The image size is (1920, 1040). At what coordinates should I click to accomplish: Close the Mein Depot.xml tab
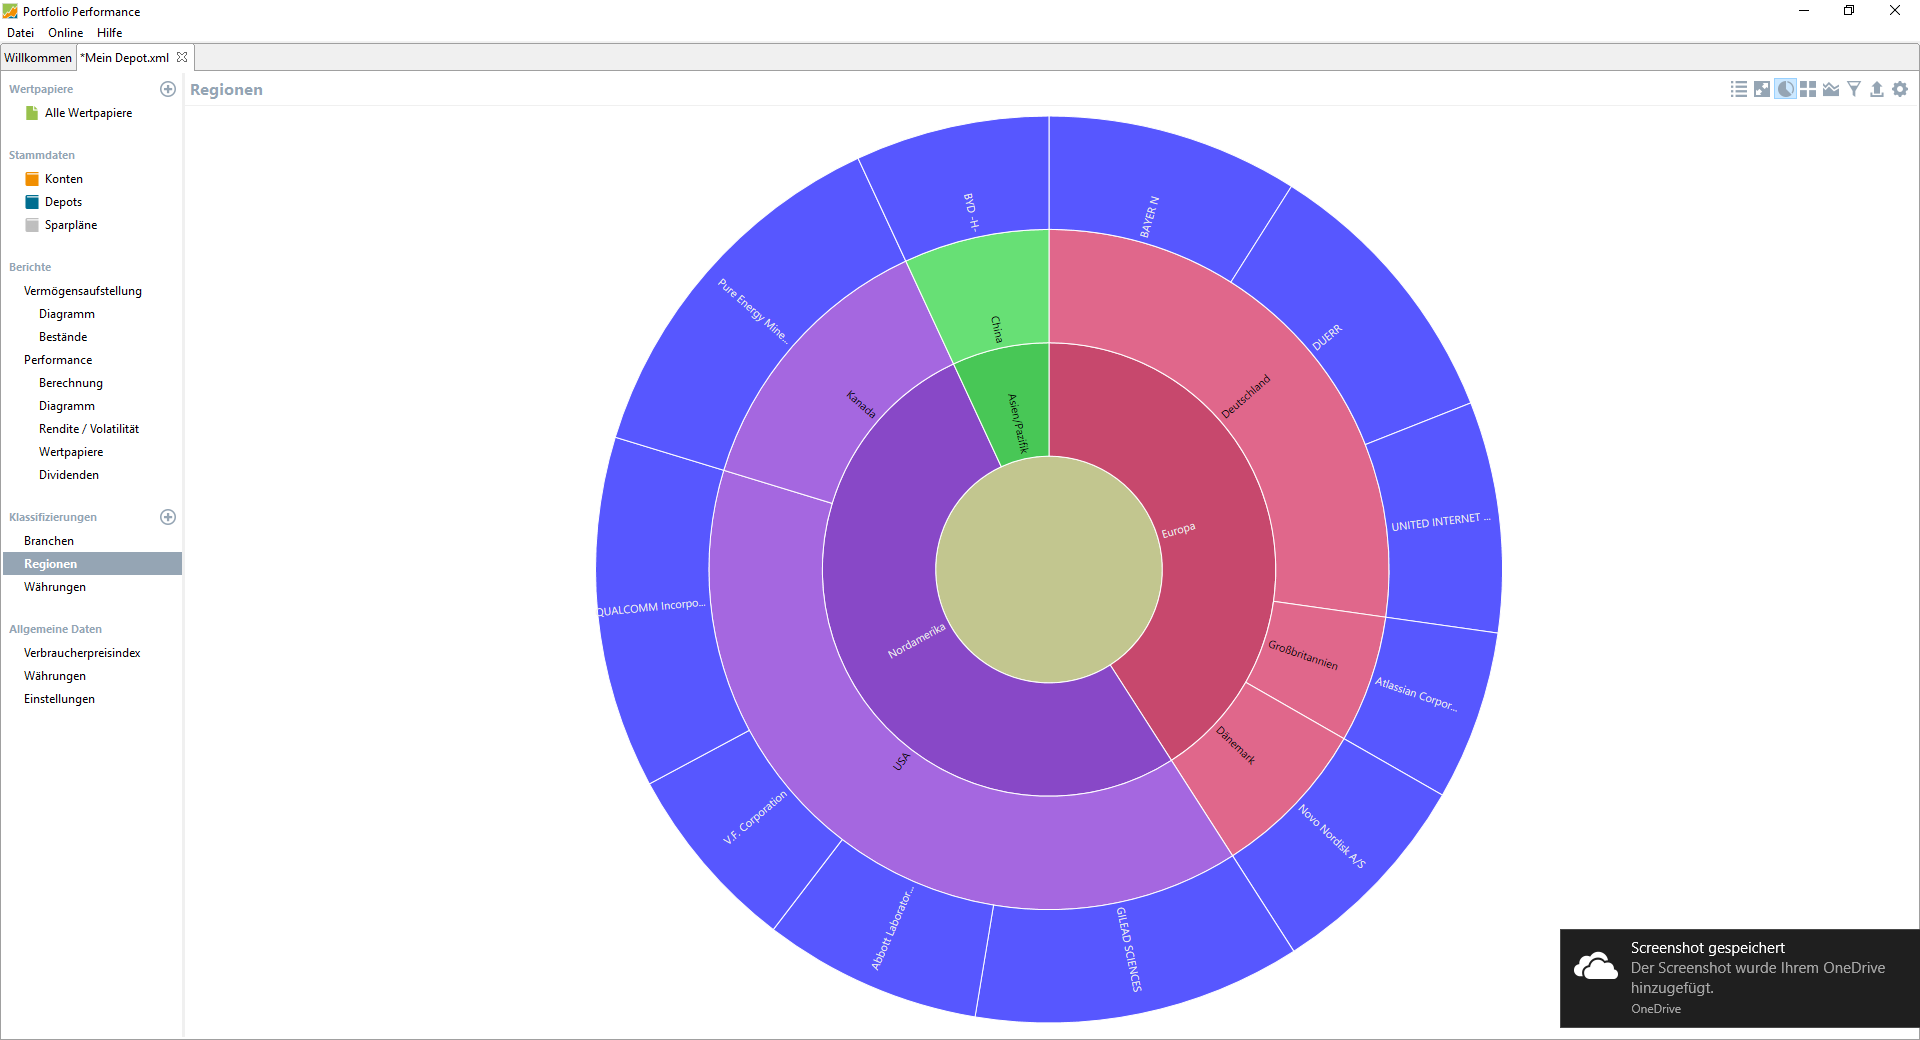point(182,57)
